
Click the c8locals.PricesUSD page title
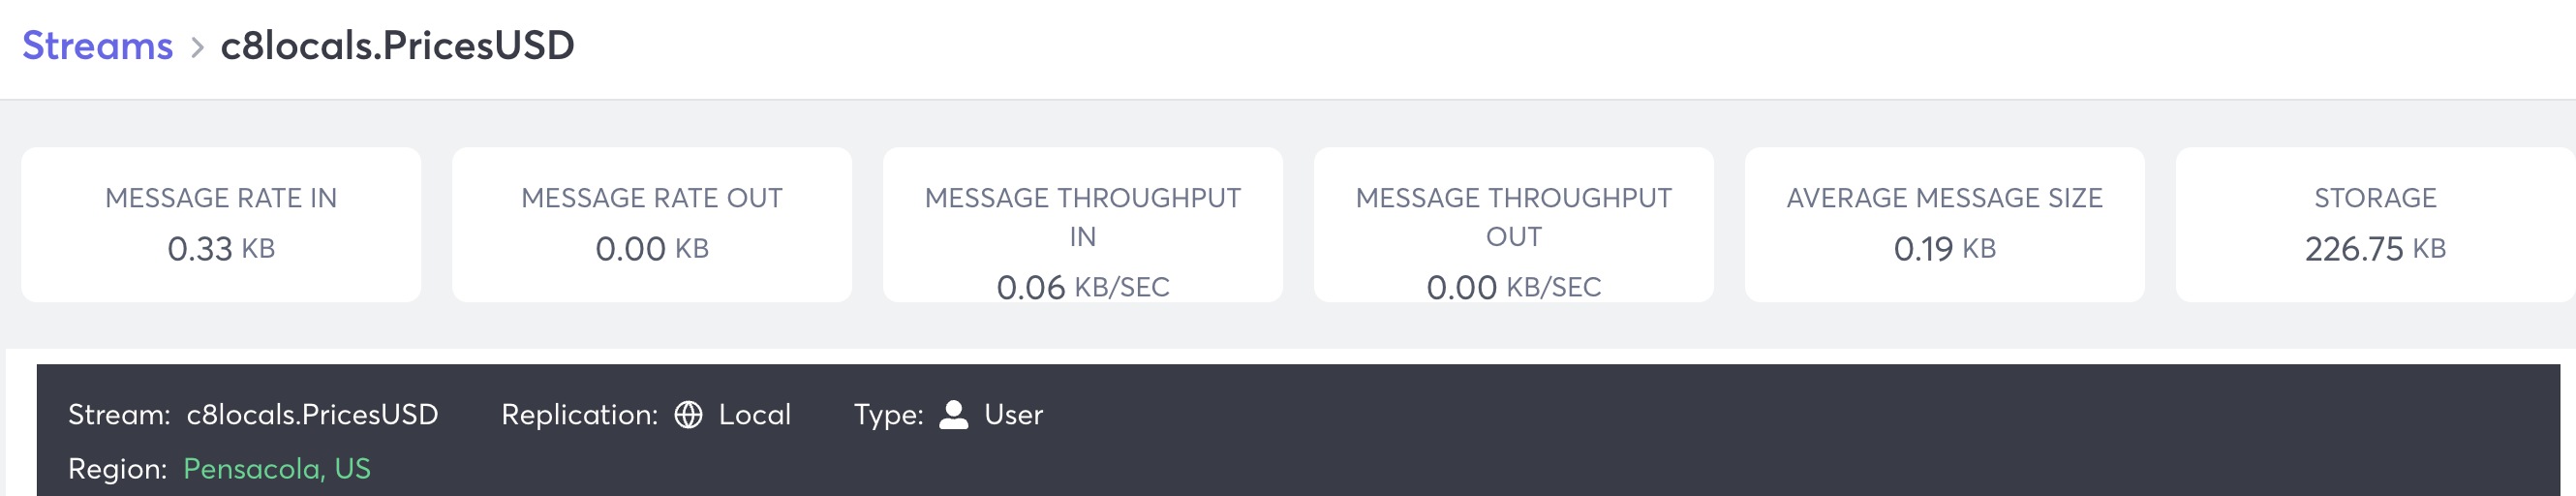(397, 46)
